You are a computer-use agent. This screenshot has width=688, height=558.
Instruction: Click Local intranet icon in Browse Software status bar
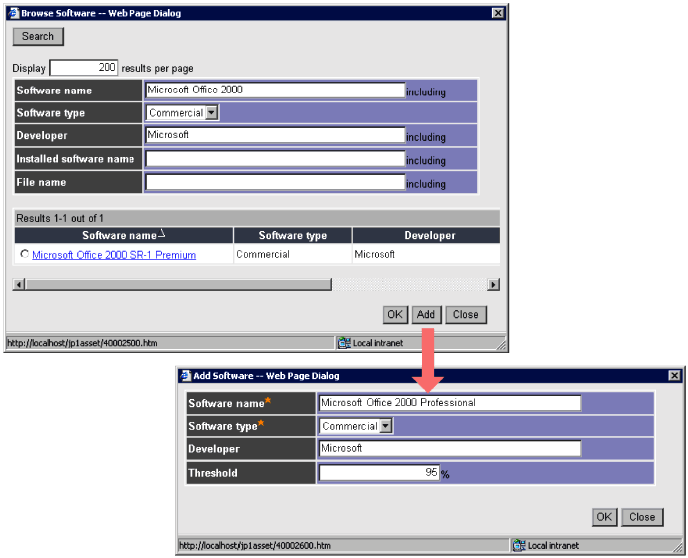pos(344,343)
